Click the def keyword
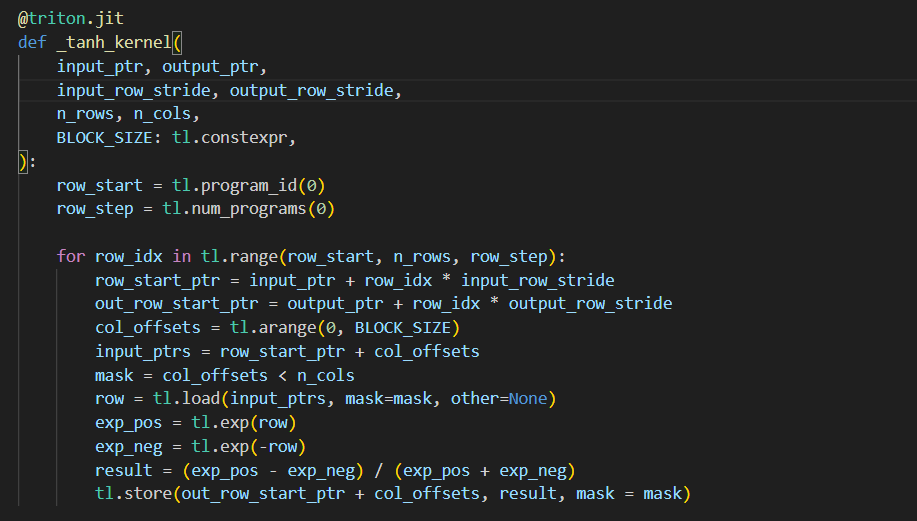The width and height of the screenshot is (917, 521). click(x=32, y=42)
